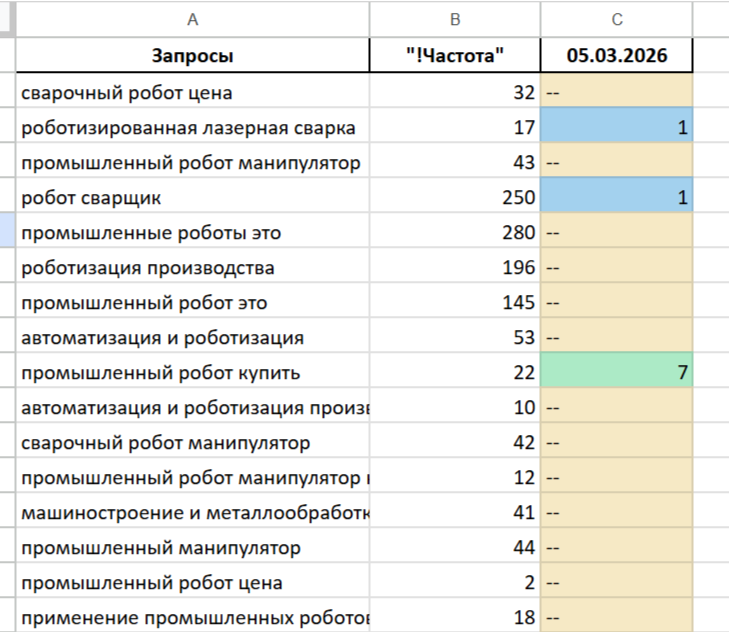729x632 pixels.
Task: Click frequency value 42
Action: pyautogui.click(x=524, y=443)
